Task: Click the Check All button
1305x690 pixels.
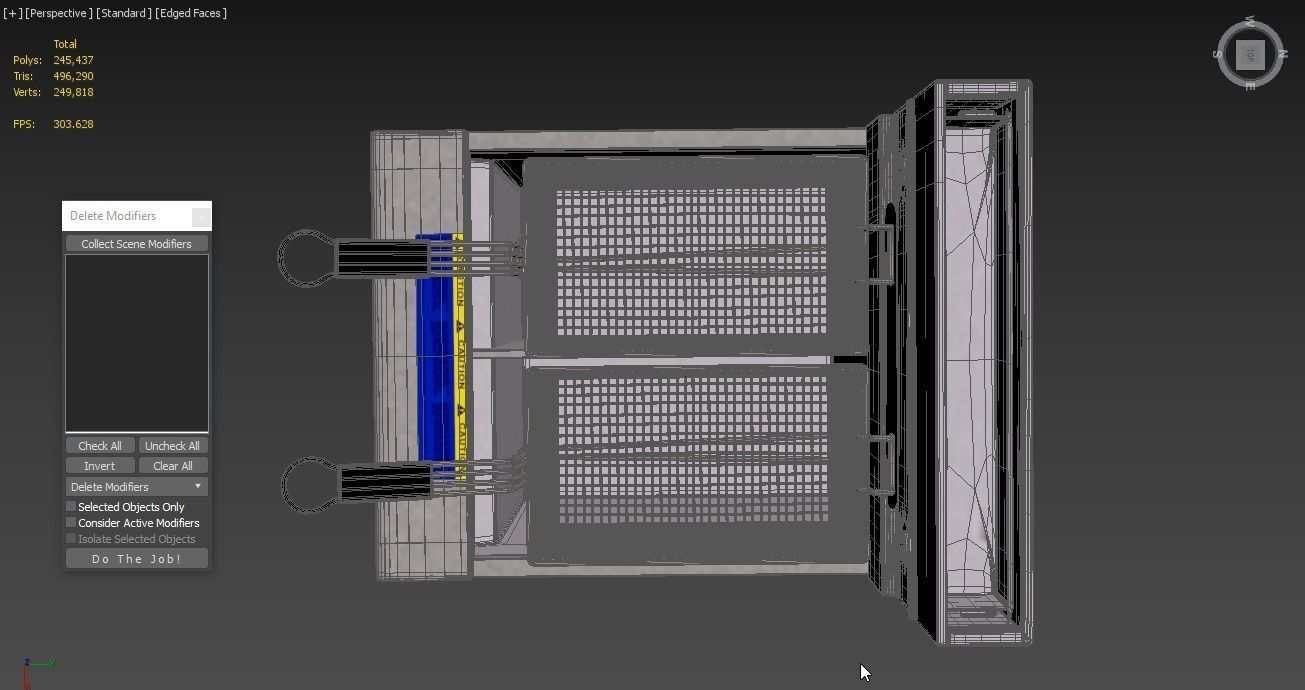Action: [x=100, y=446]
